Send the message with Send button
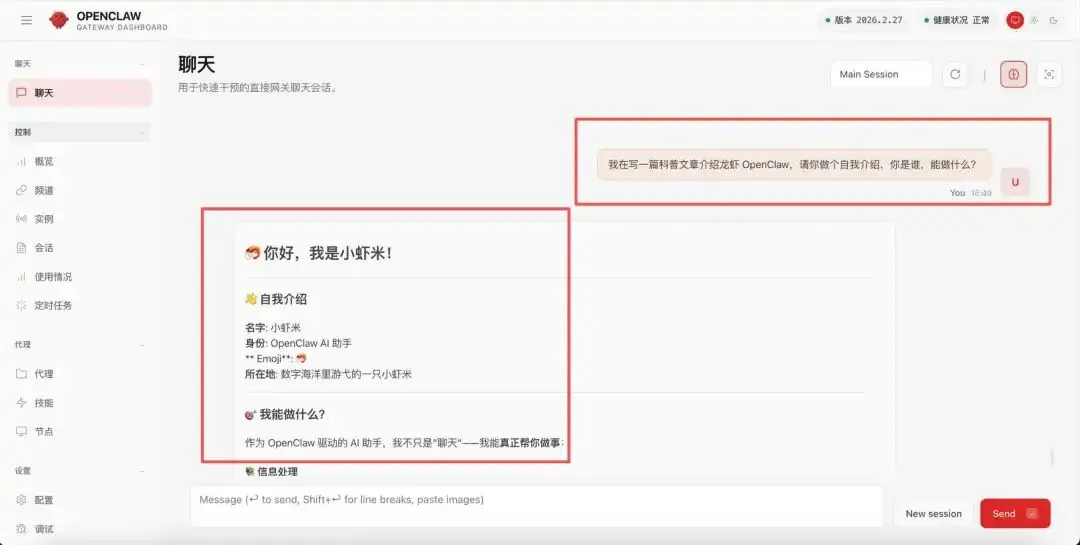Viewport: 1080px width, 545px height. 1015,513
